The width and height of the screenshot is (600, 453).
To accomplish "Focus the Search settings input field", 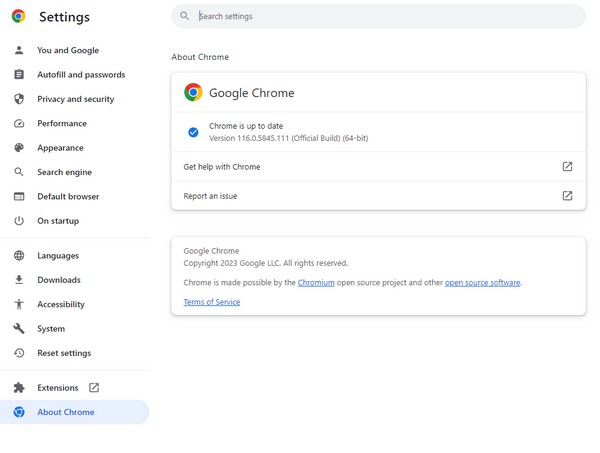I will tap(378, 16).
